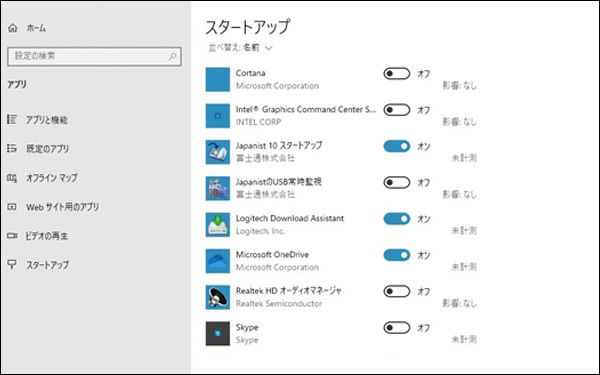Viewport: 600px width, 375px height.
Task: Turn on the Skype startup toggle
Action: (x=397, y=328)
